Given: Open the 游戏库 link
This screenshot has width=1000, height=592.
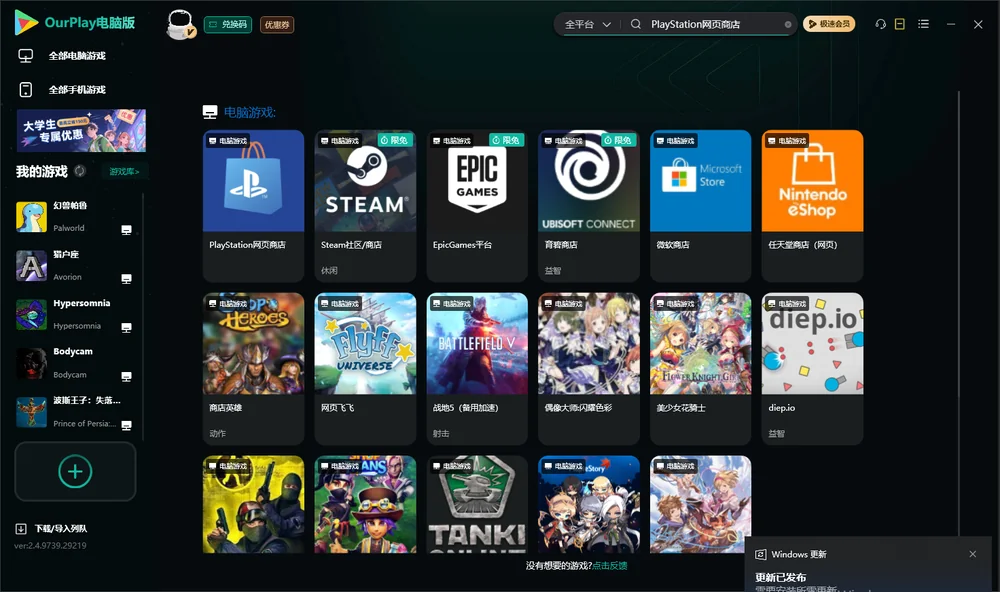Looking at the screenshot, I should 124,172.
